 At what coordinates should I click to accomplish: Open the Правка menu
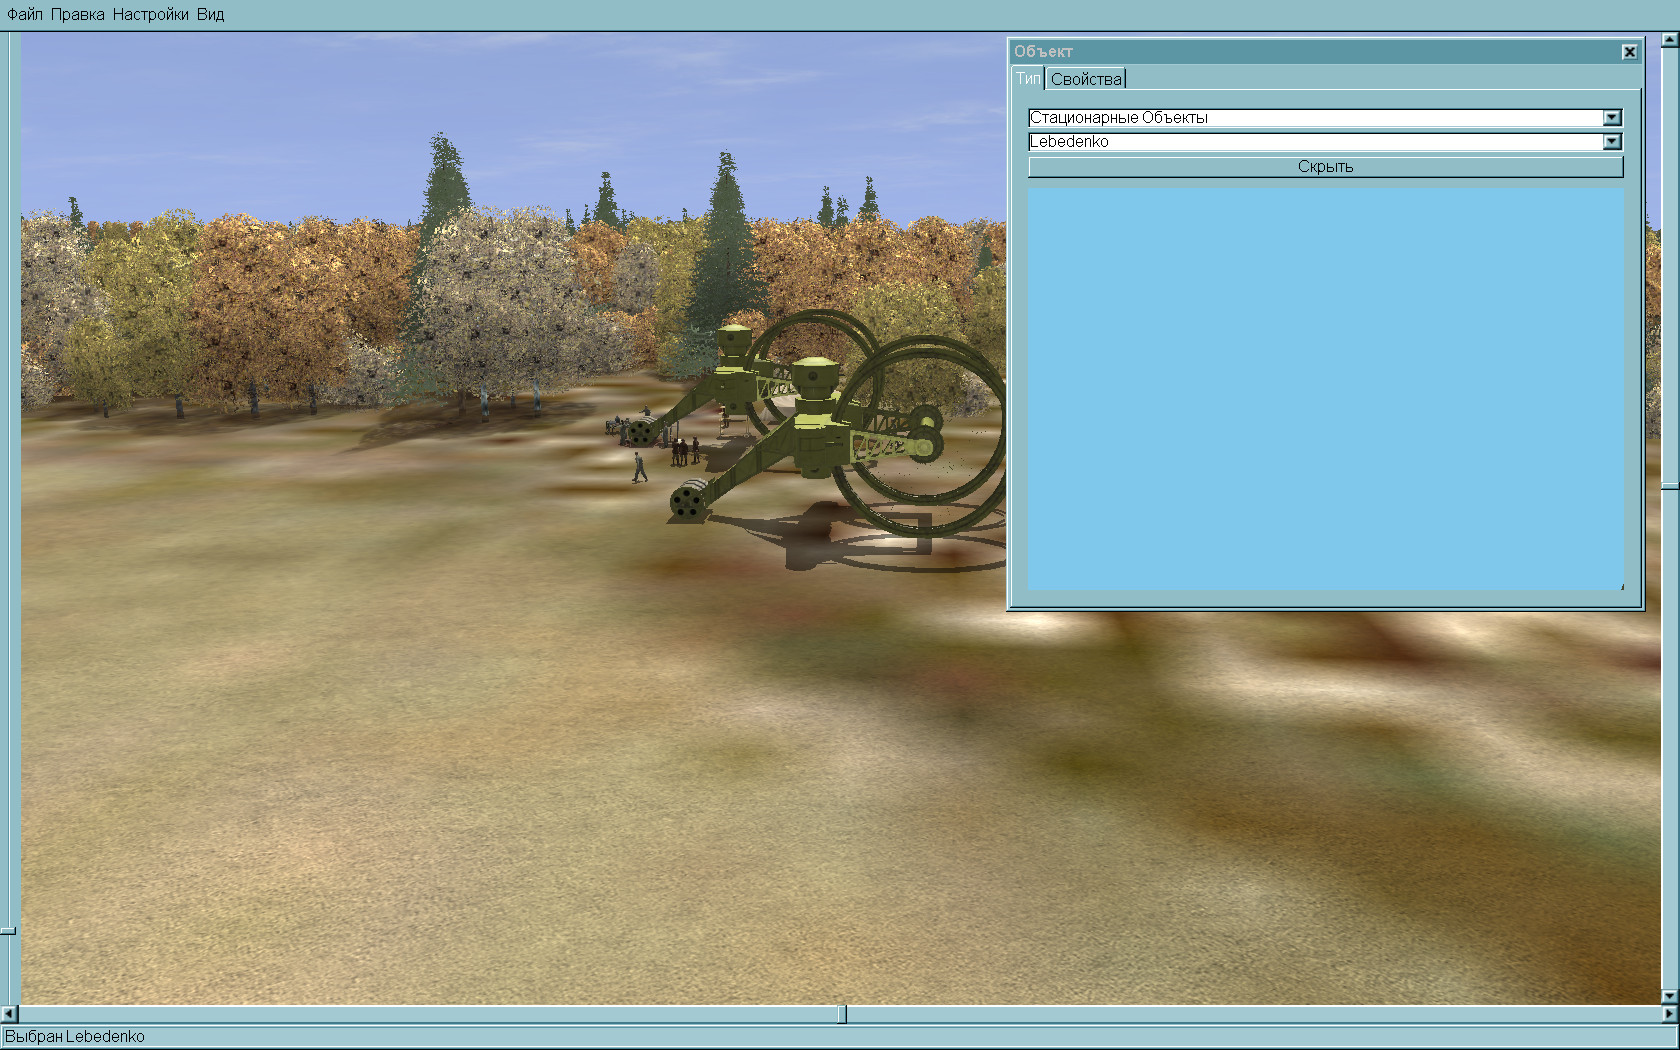[x=77, y=14]
